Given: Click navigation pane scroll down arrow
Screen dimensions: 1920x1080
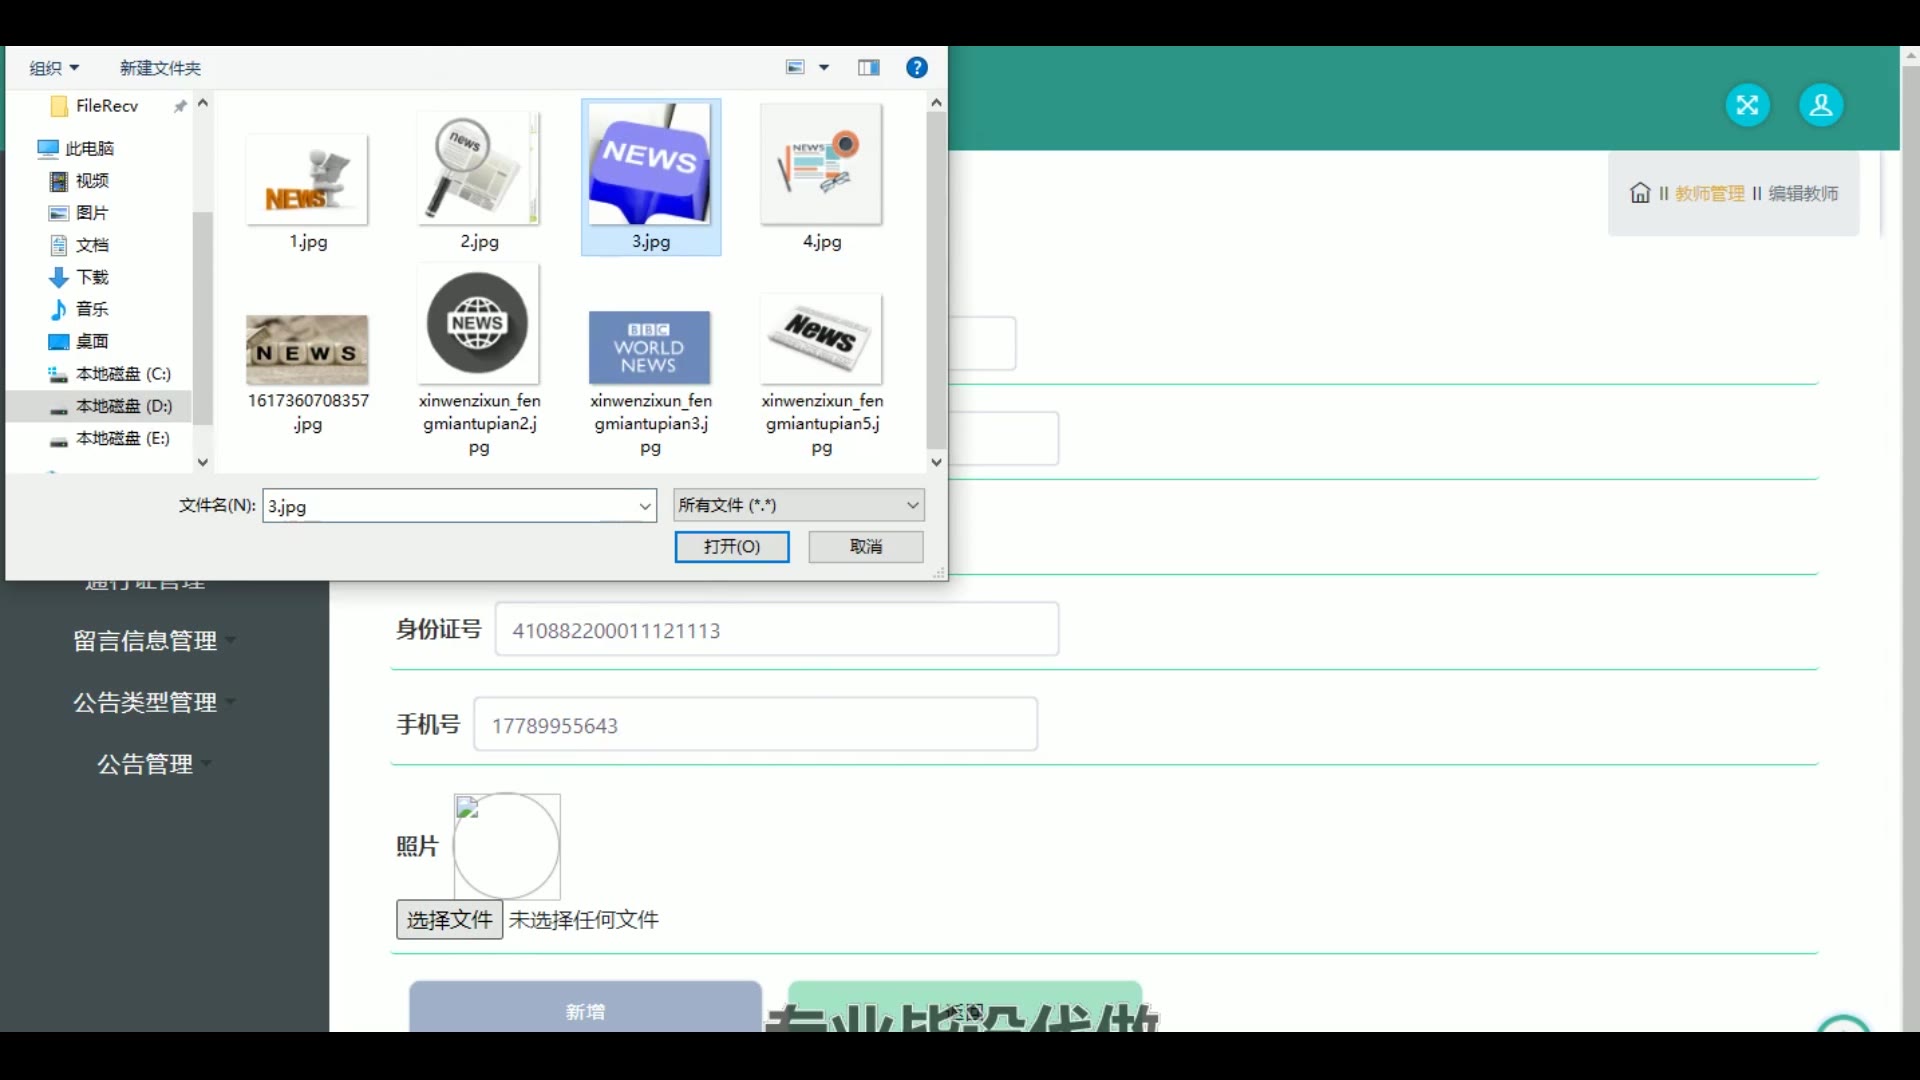Looking at the screenshot, I should point(203,462).
